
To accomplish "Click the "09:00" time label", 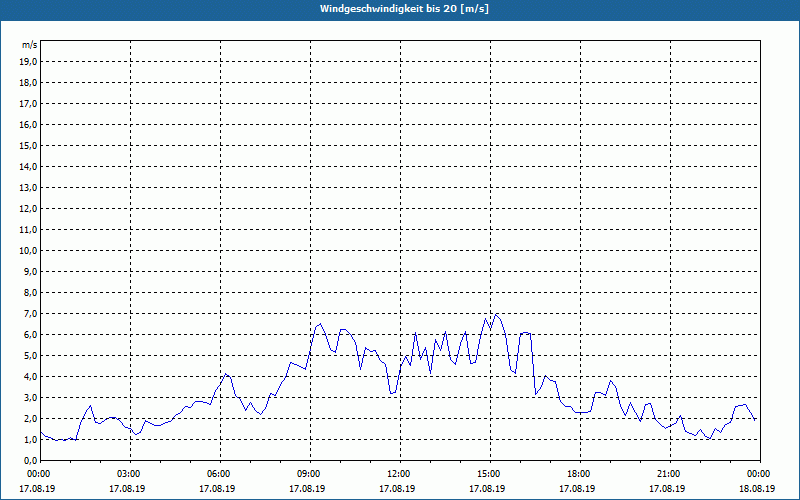I will 310,474.
